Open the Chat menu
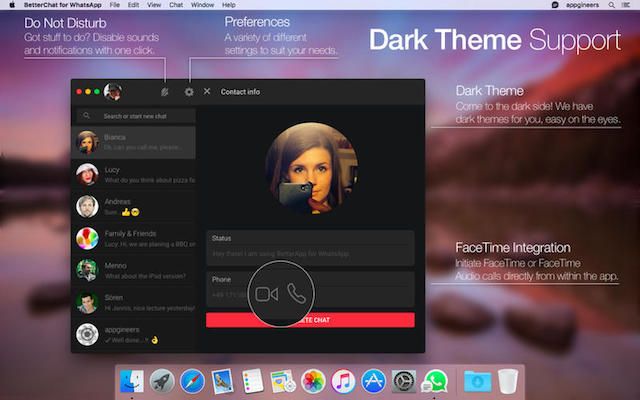Screen dimensions: 640x400 176,5
